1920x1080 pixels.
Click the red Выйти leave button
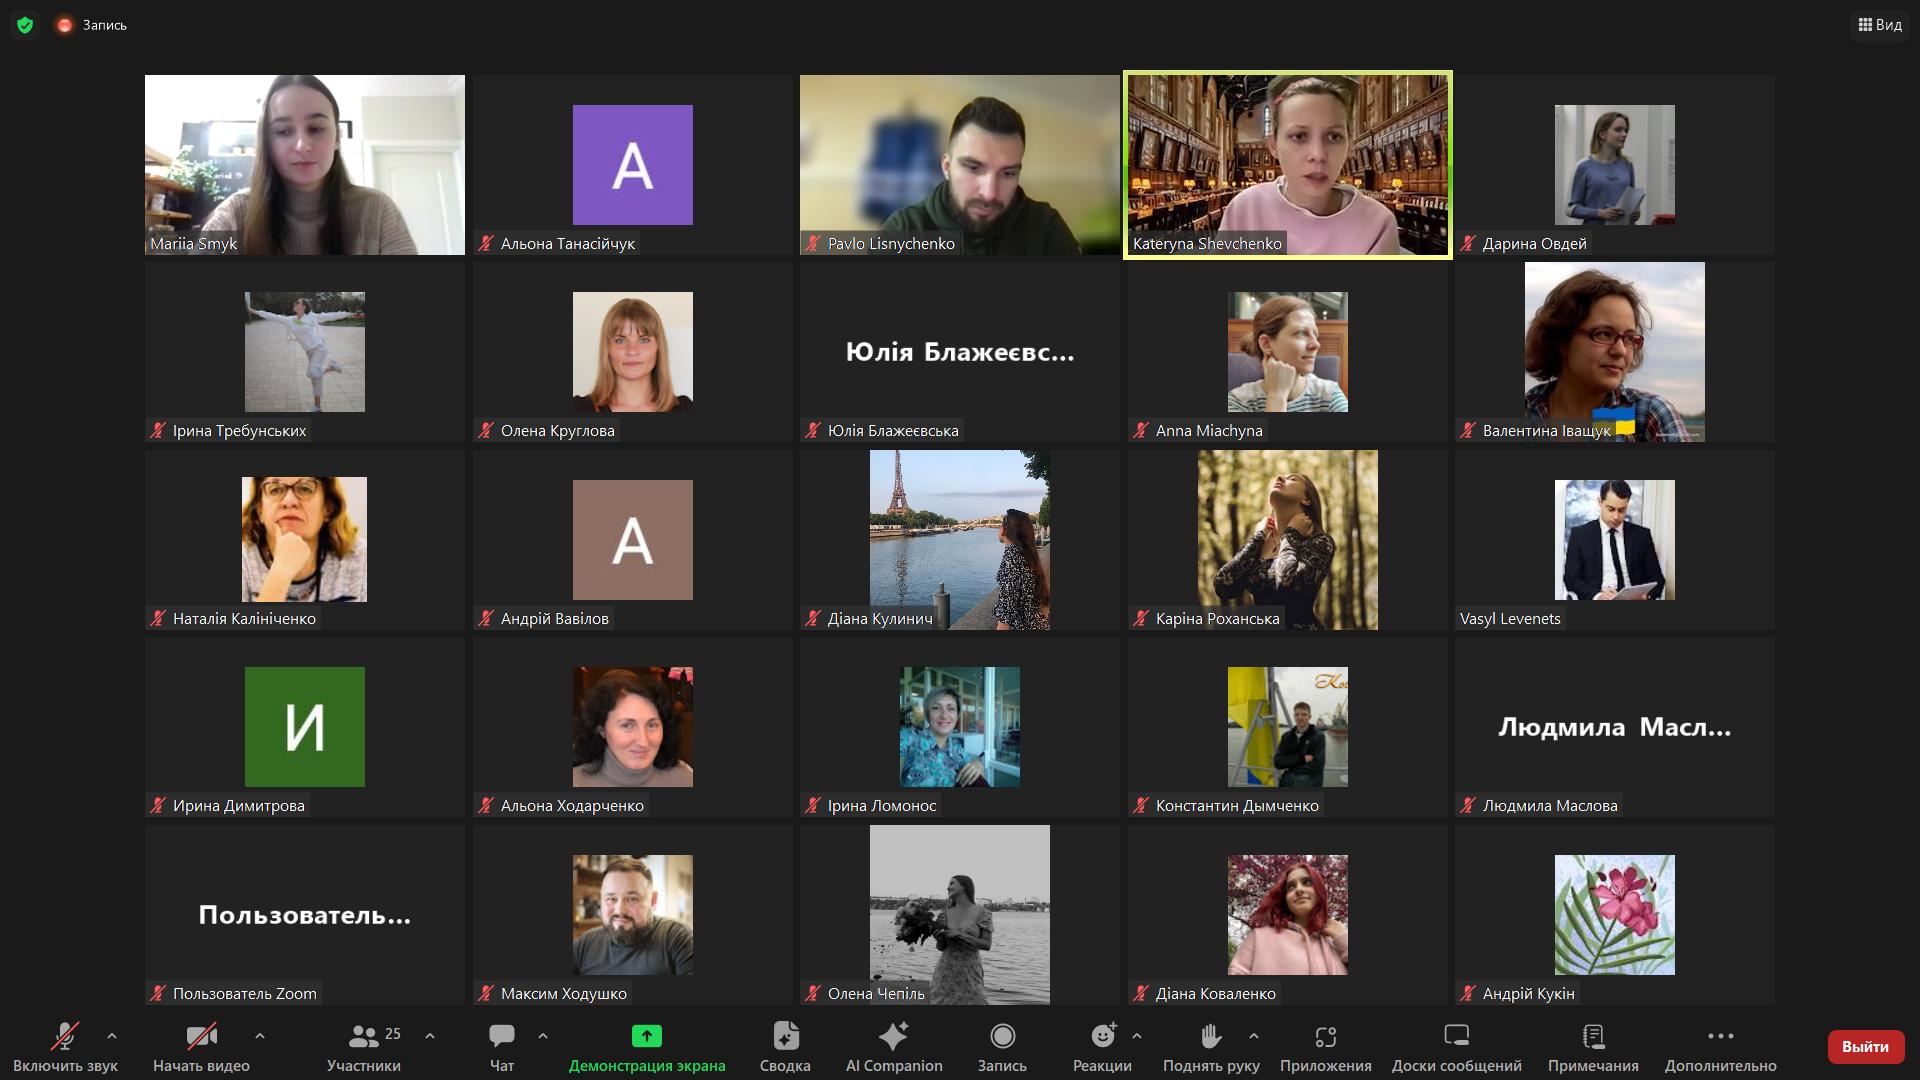click(x=1865, y=1046)
